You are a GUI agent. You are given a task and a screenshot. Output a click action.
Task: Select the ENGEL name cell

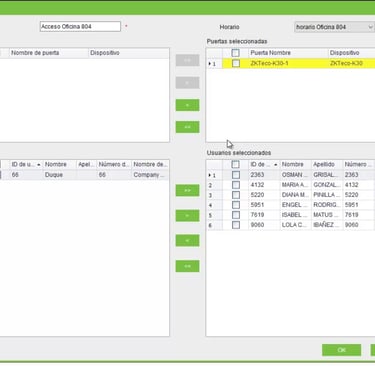click(295, 205)
